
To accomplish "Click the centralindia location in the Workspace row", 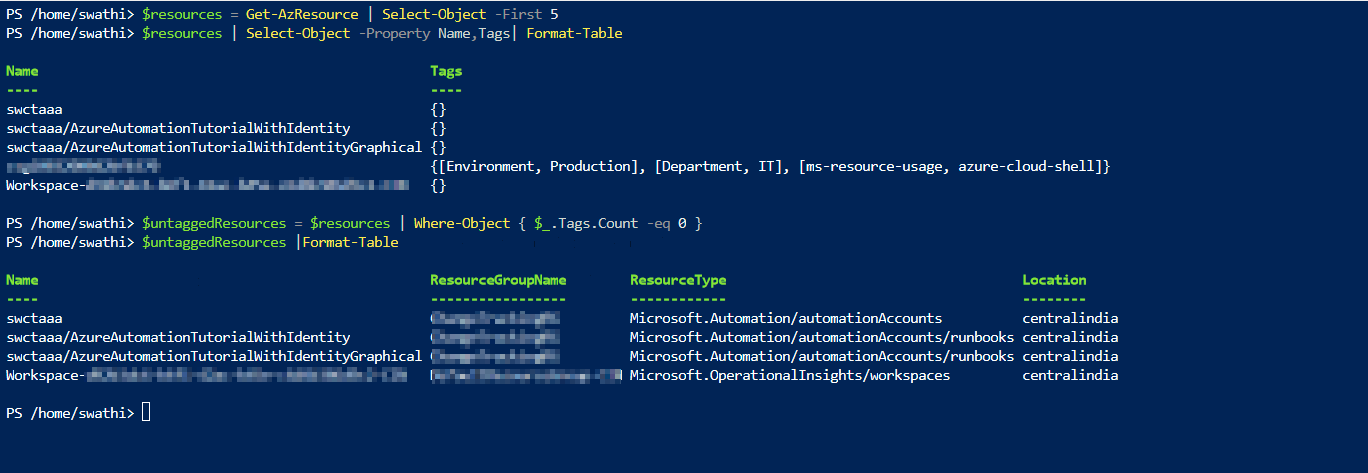I will 1070,375.
